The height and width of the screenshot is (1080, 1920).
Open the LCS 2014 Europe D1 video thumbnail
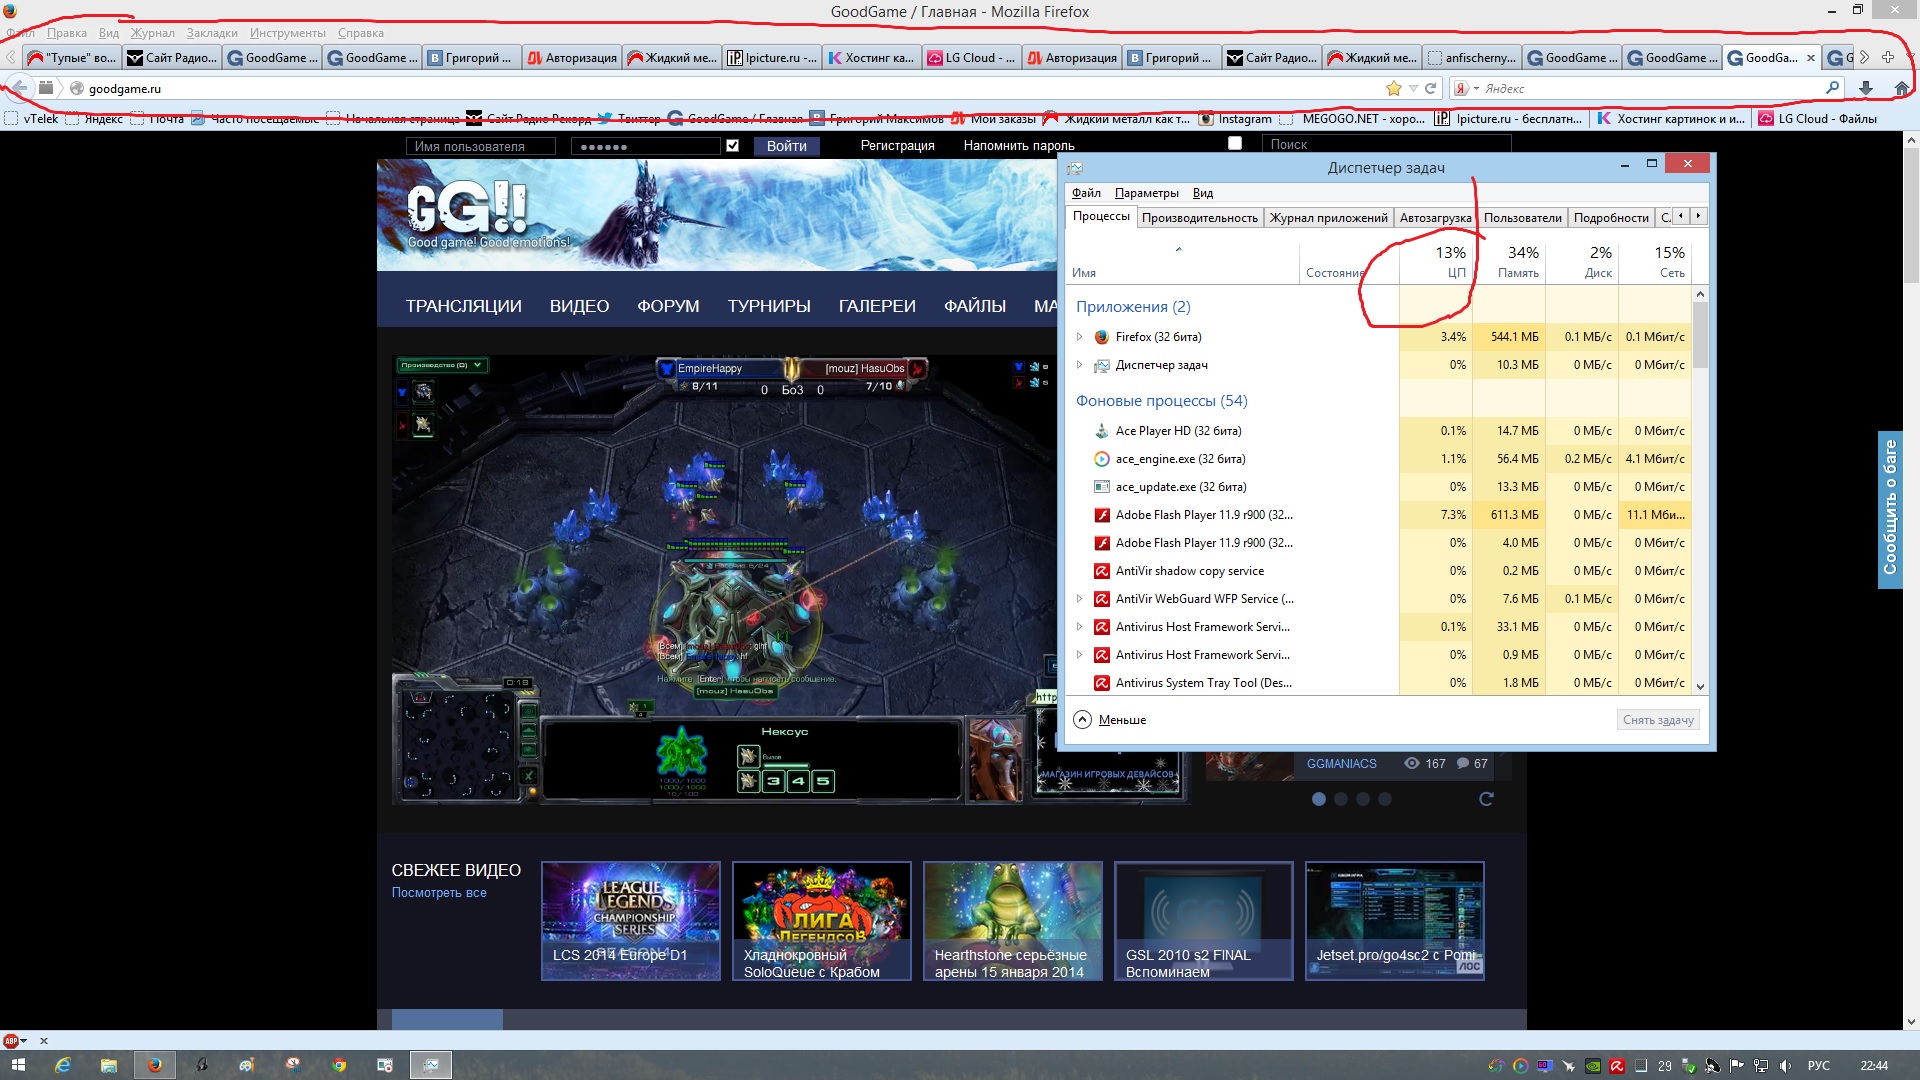point(630,920)
